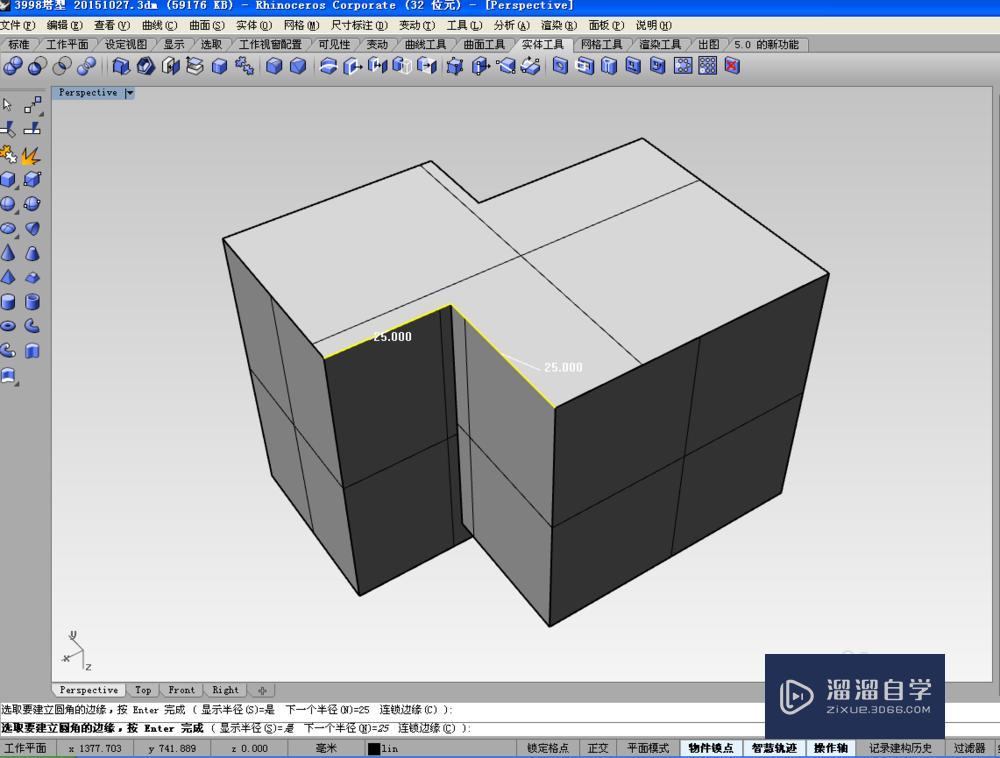The height and width of the screenshot is (758, 1000).
Task: Switch to the Right viewport tab
Action: pos(225,690)
